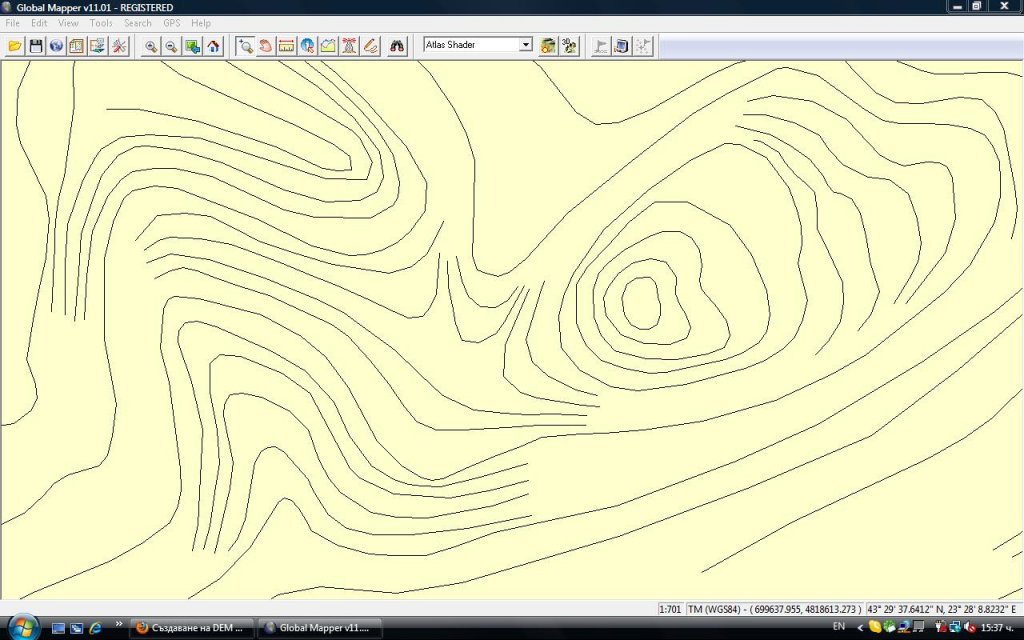Switch to the Firefox DEM taskbar window
Screen dimensions: 1024x640
(x=192, y=628)
